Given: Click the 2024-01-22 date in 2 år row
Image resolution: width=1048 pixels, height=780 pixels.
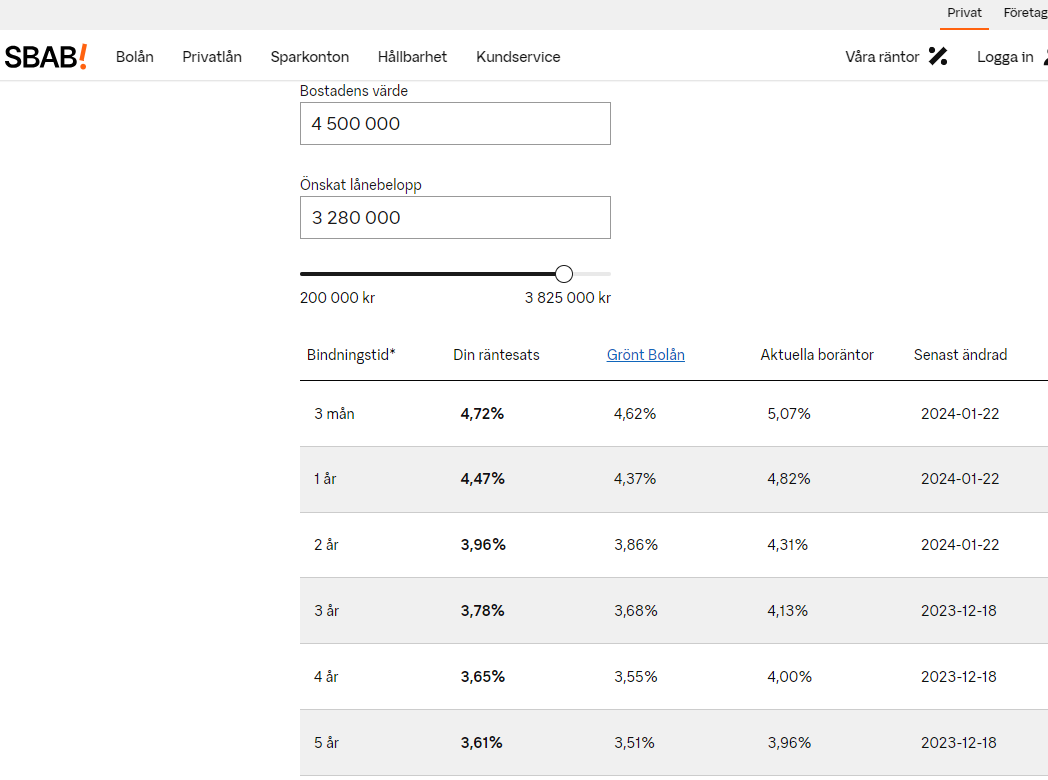Looking at the screenshot, I should click(x=960, y=545).
